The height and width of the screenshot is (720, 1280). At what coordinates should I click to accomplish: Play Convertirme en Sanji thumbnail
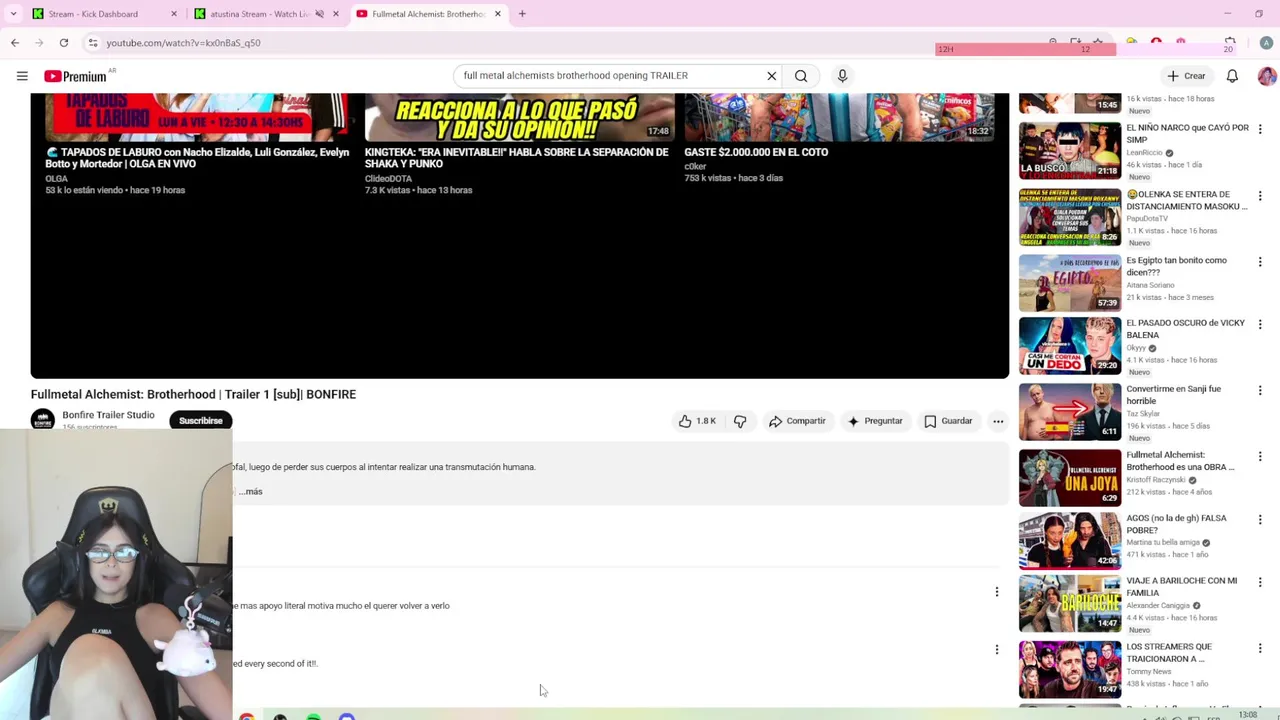click(1069, 411)
